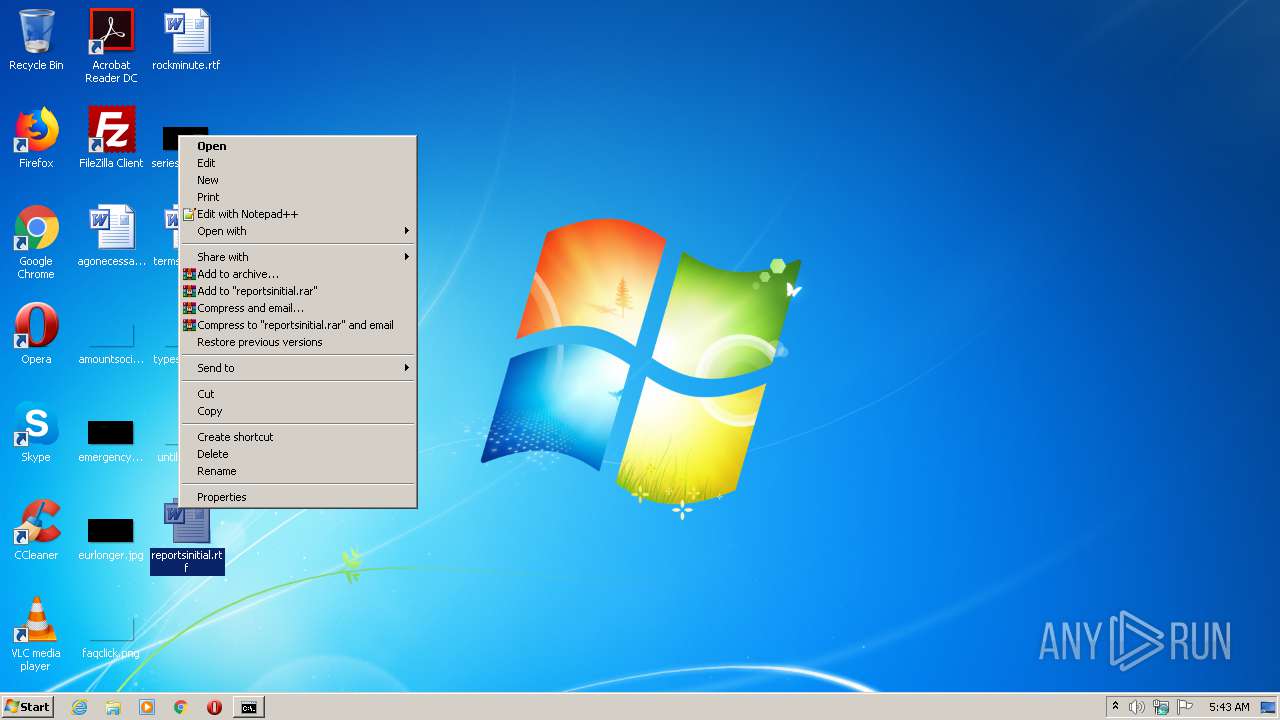Open the volume control in system tray
Screen dimensions: 1280x720
pyautogui.click(x=1137, y=707)
